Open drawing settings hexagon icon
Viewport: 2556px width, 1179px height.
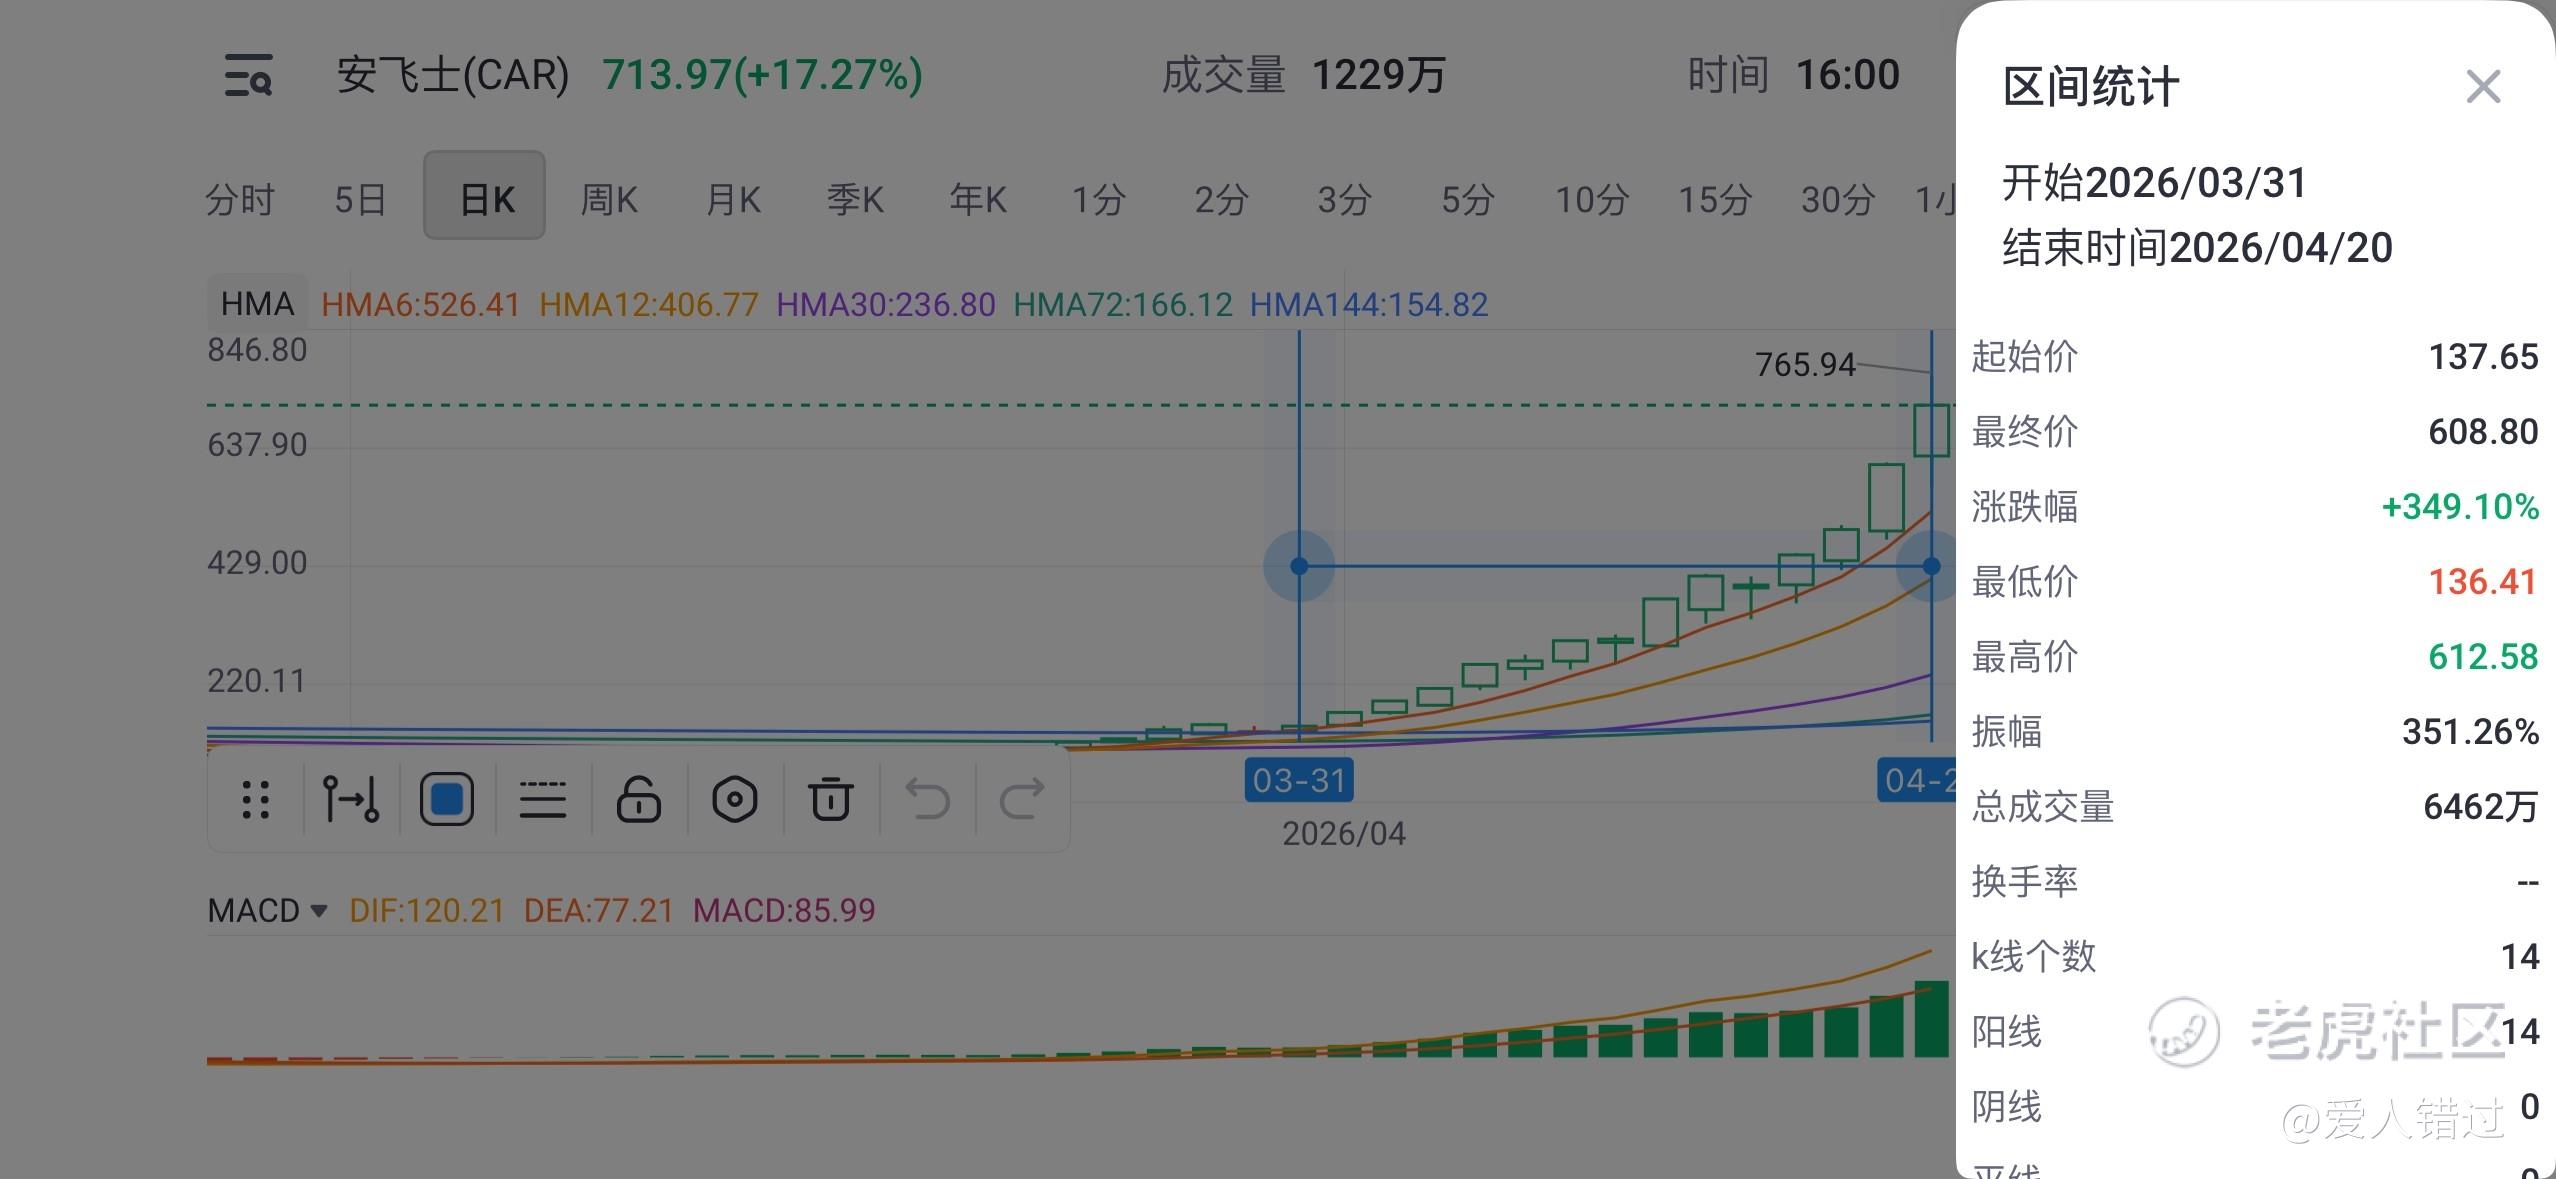click(734, 799)
